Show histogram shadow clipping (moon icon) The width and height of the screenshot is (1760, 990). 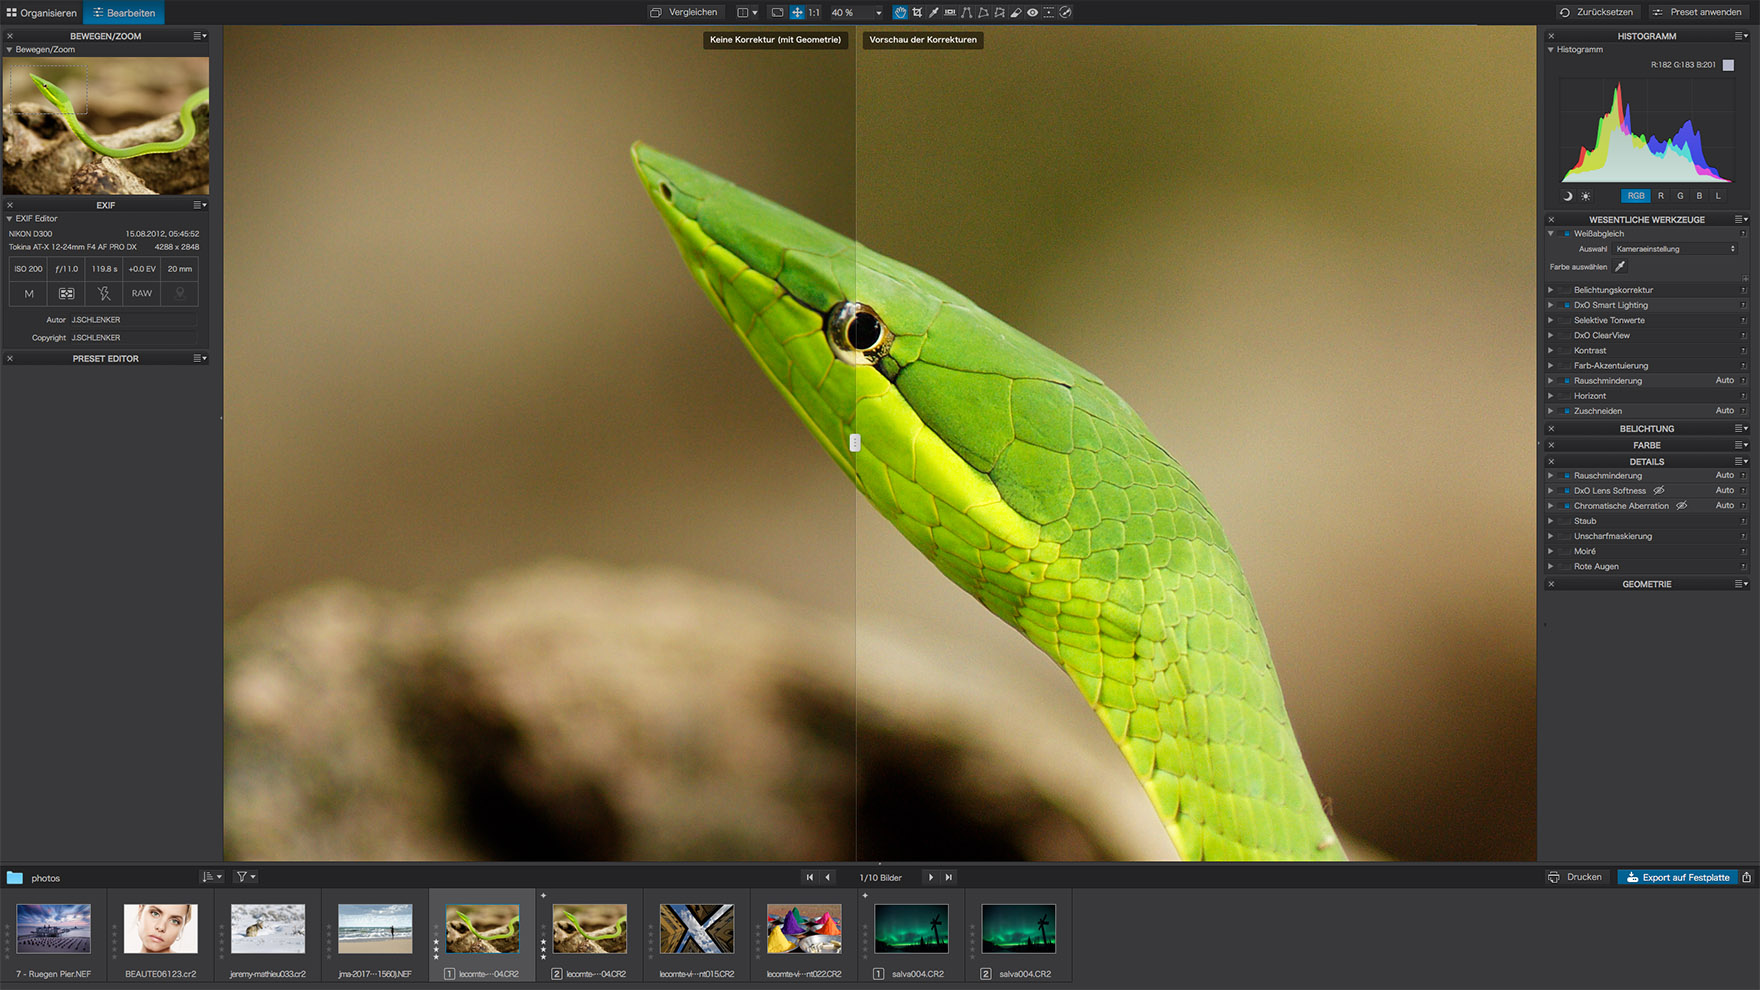coord(1567,196)
